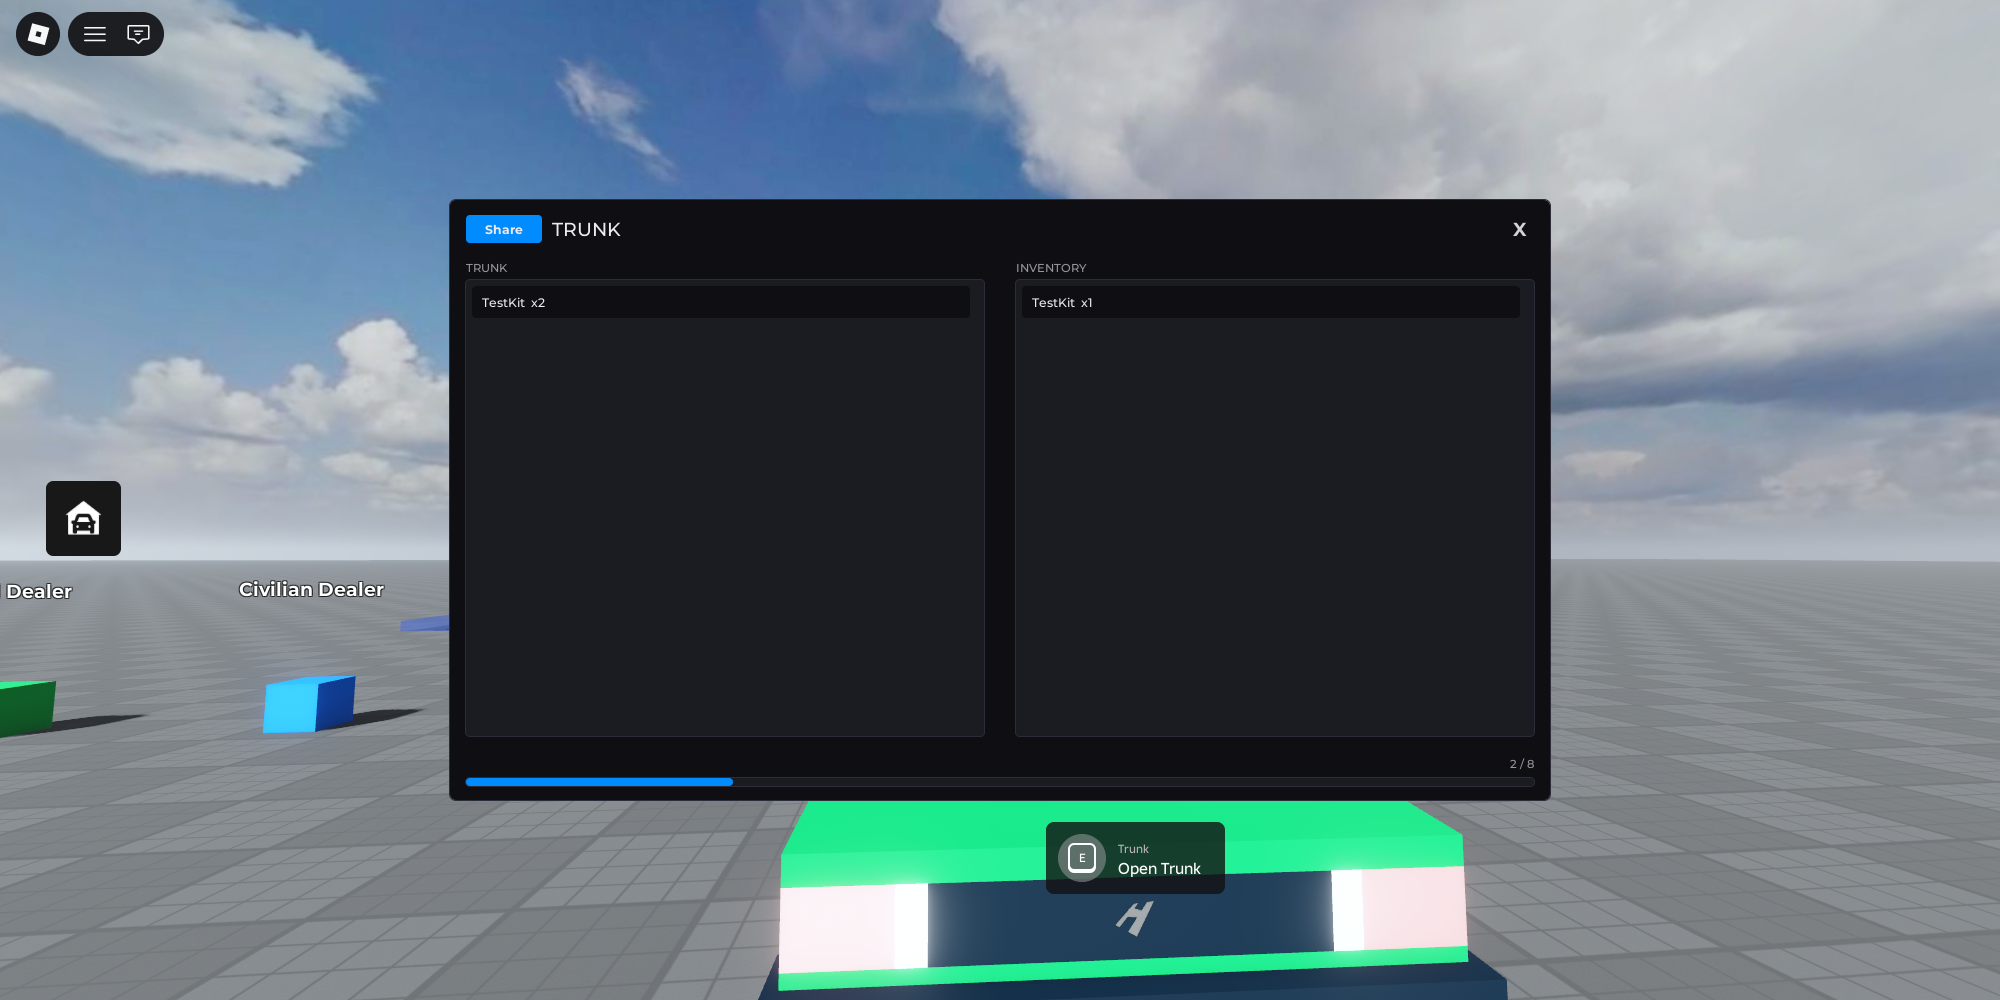Open the hamburger menu icon
This screenshot has height=1000, width=2000.
(x=95, y=34)
